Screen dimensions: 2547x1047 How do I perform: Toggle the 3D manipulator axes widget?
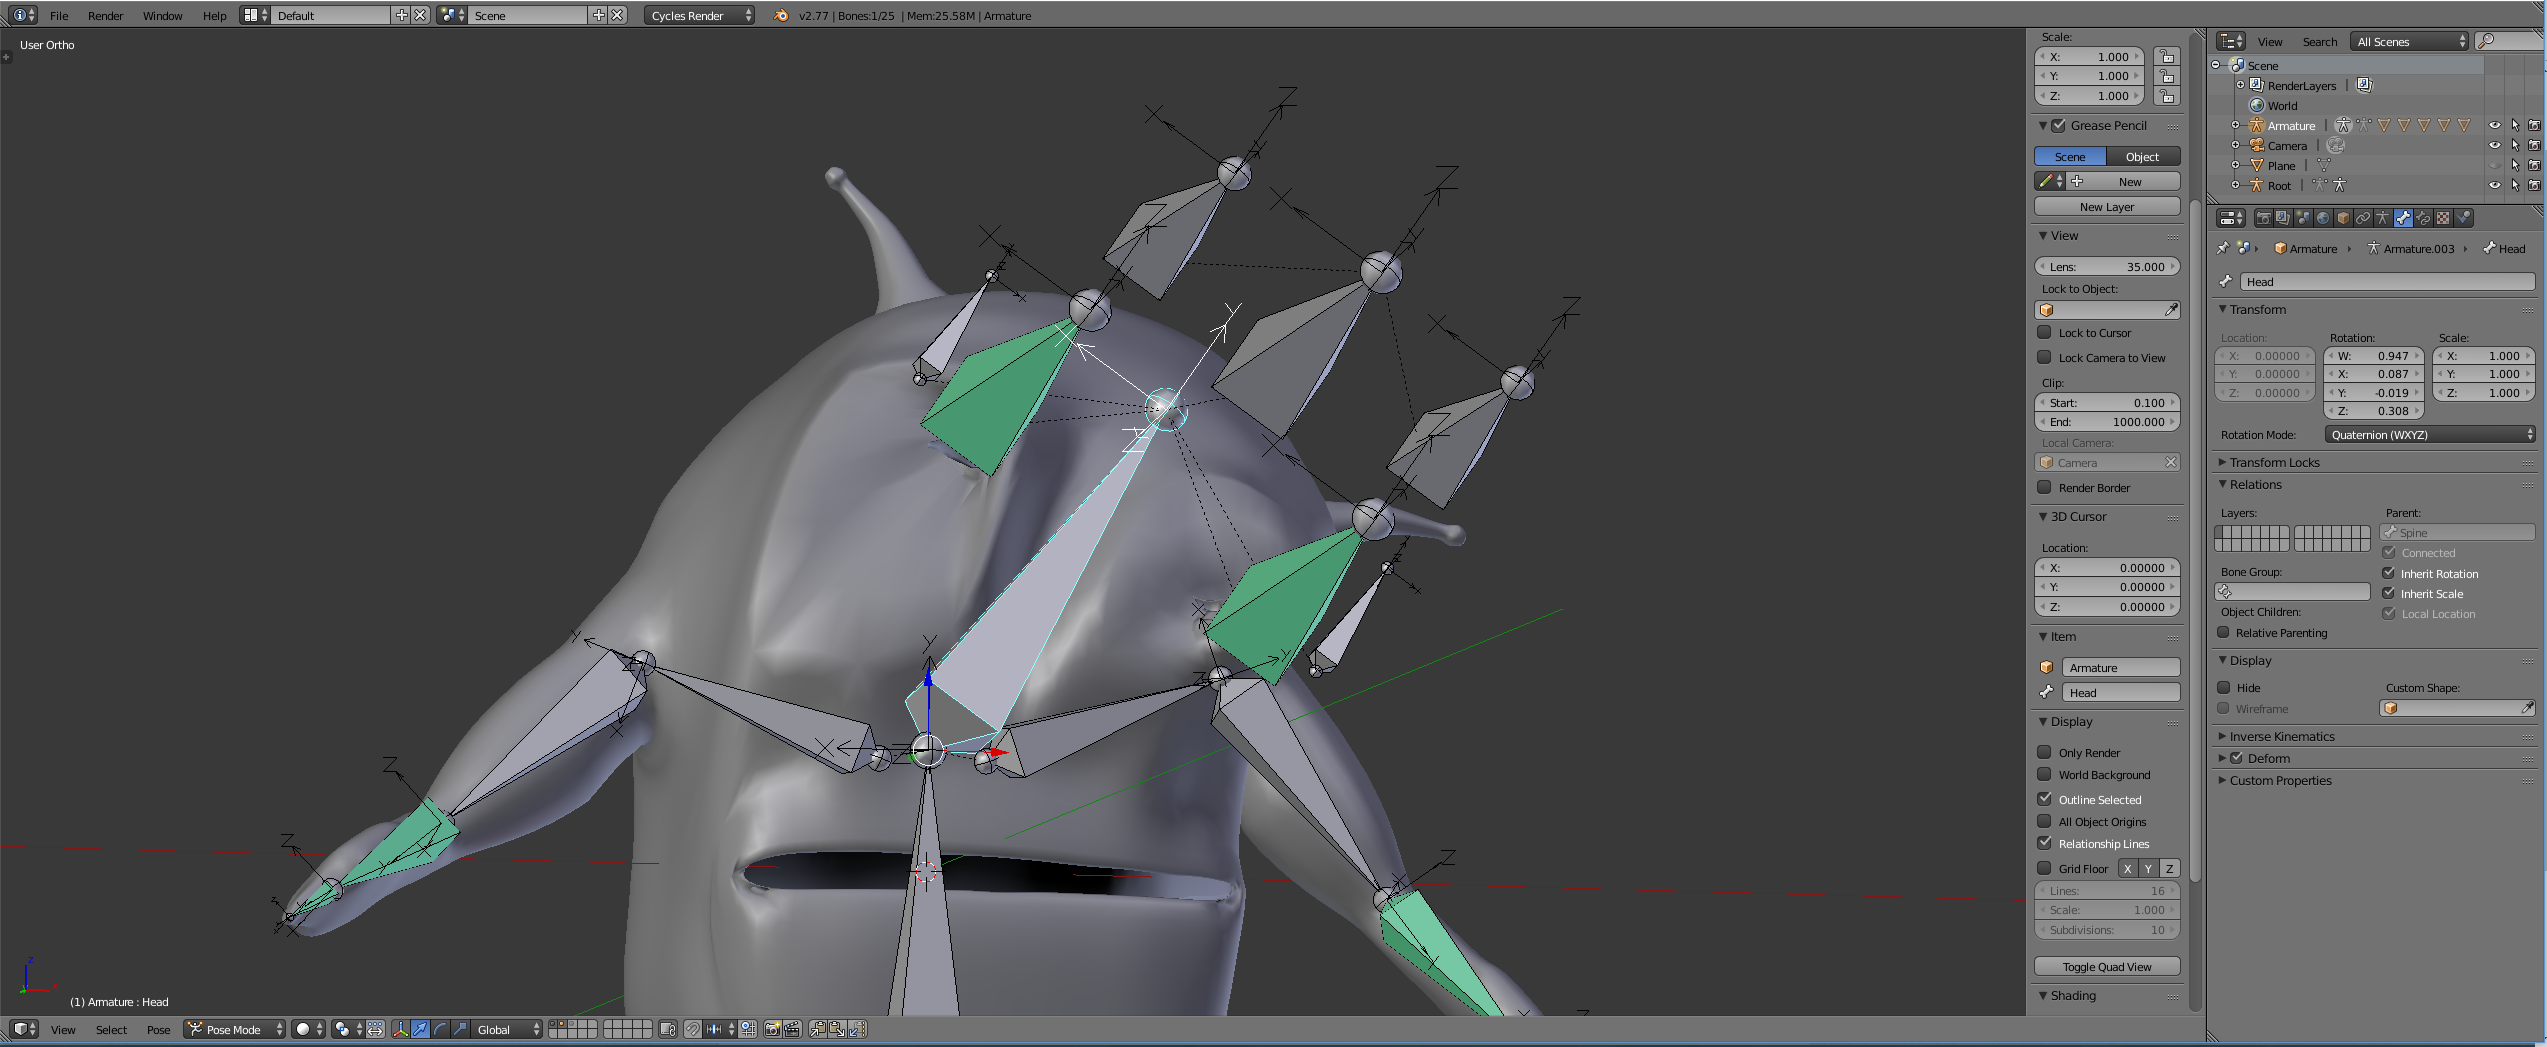tap(400, 1029)
